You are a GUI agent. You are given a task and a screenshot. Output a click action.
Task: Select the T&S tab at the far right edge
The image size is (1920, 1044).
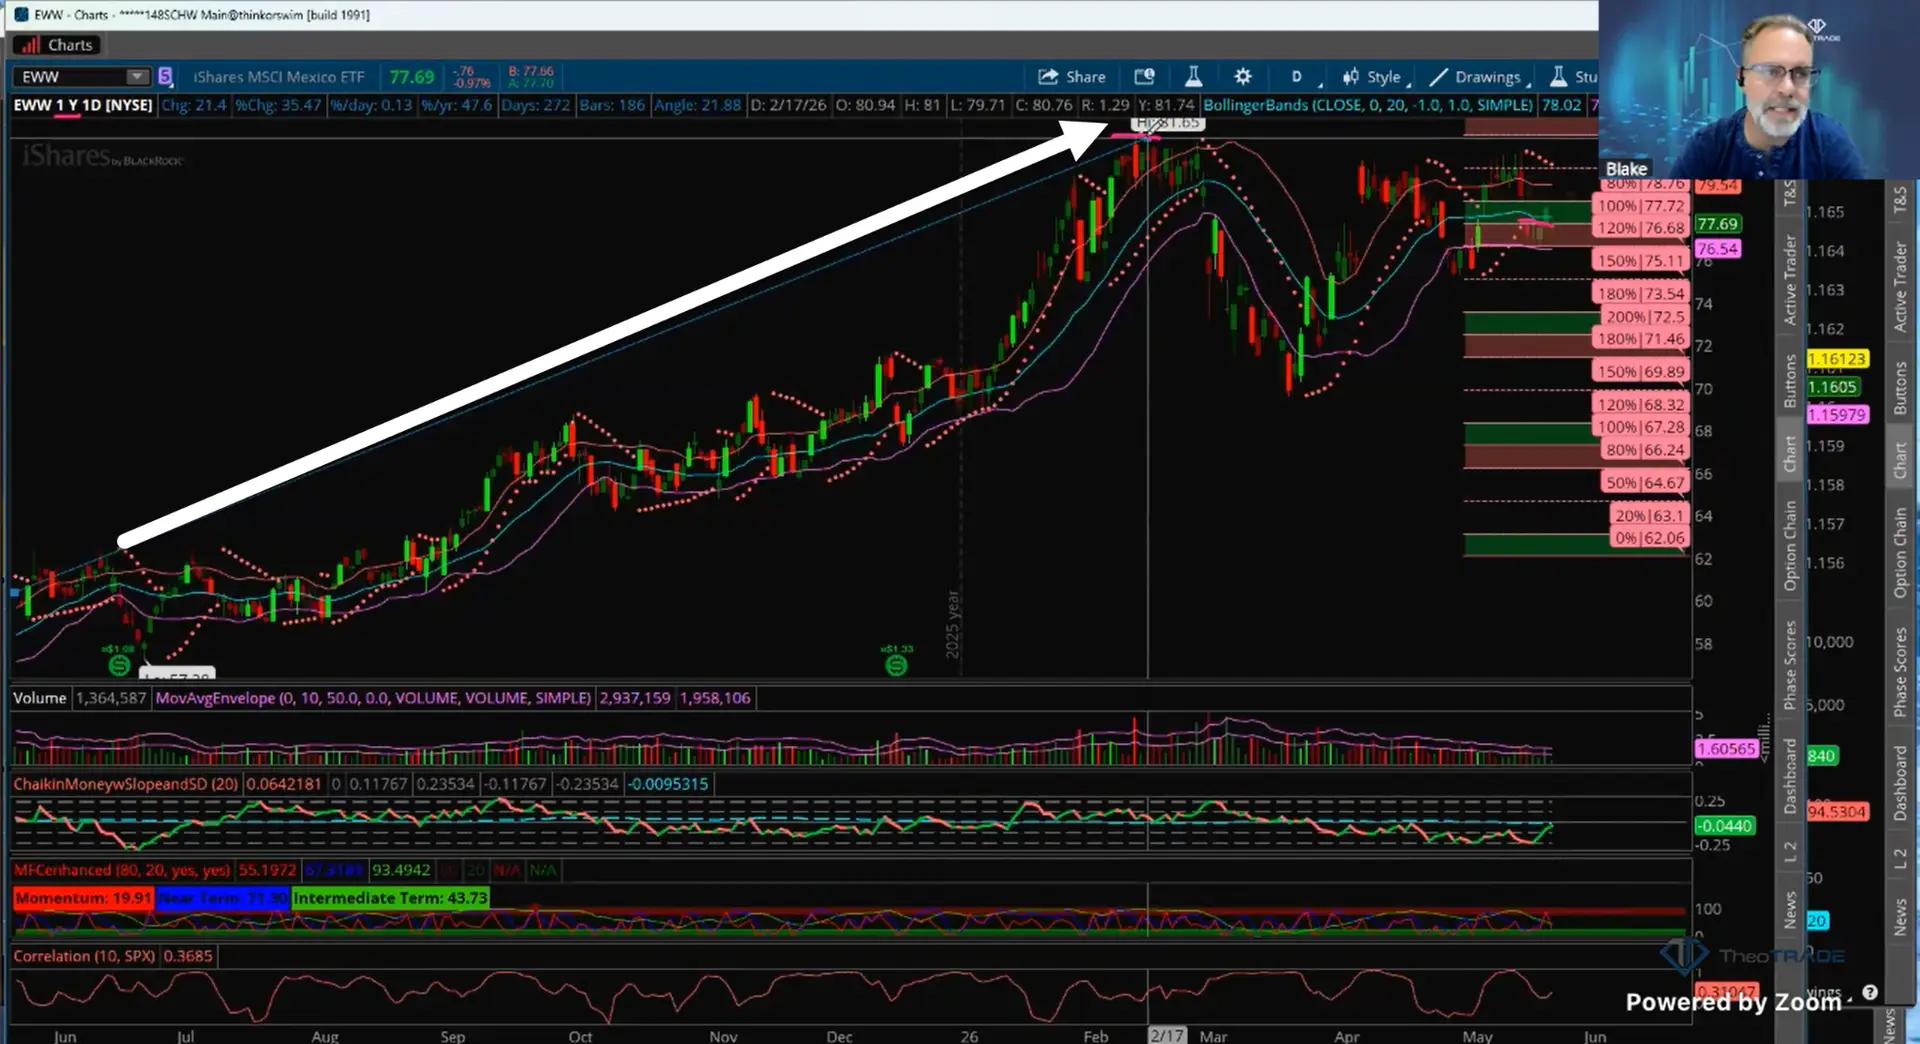click(1900, 200)
